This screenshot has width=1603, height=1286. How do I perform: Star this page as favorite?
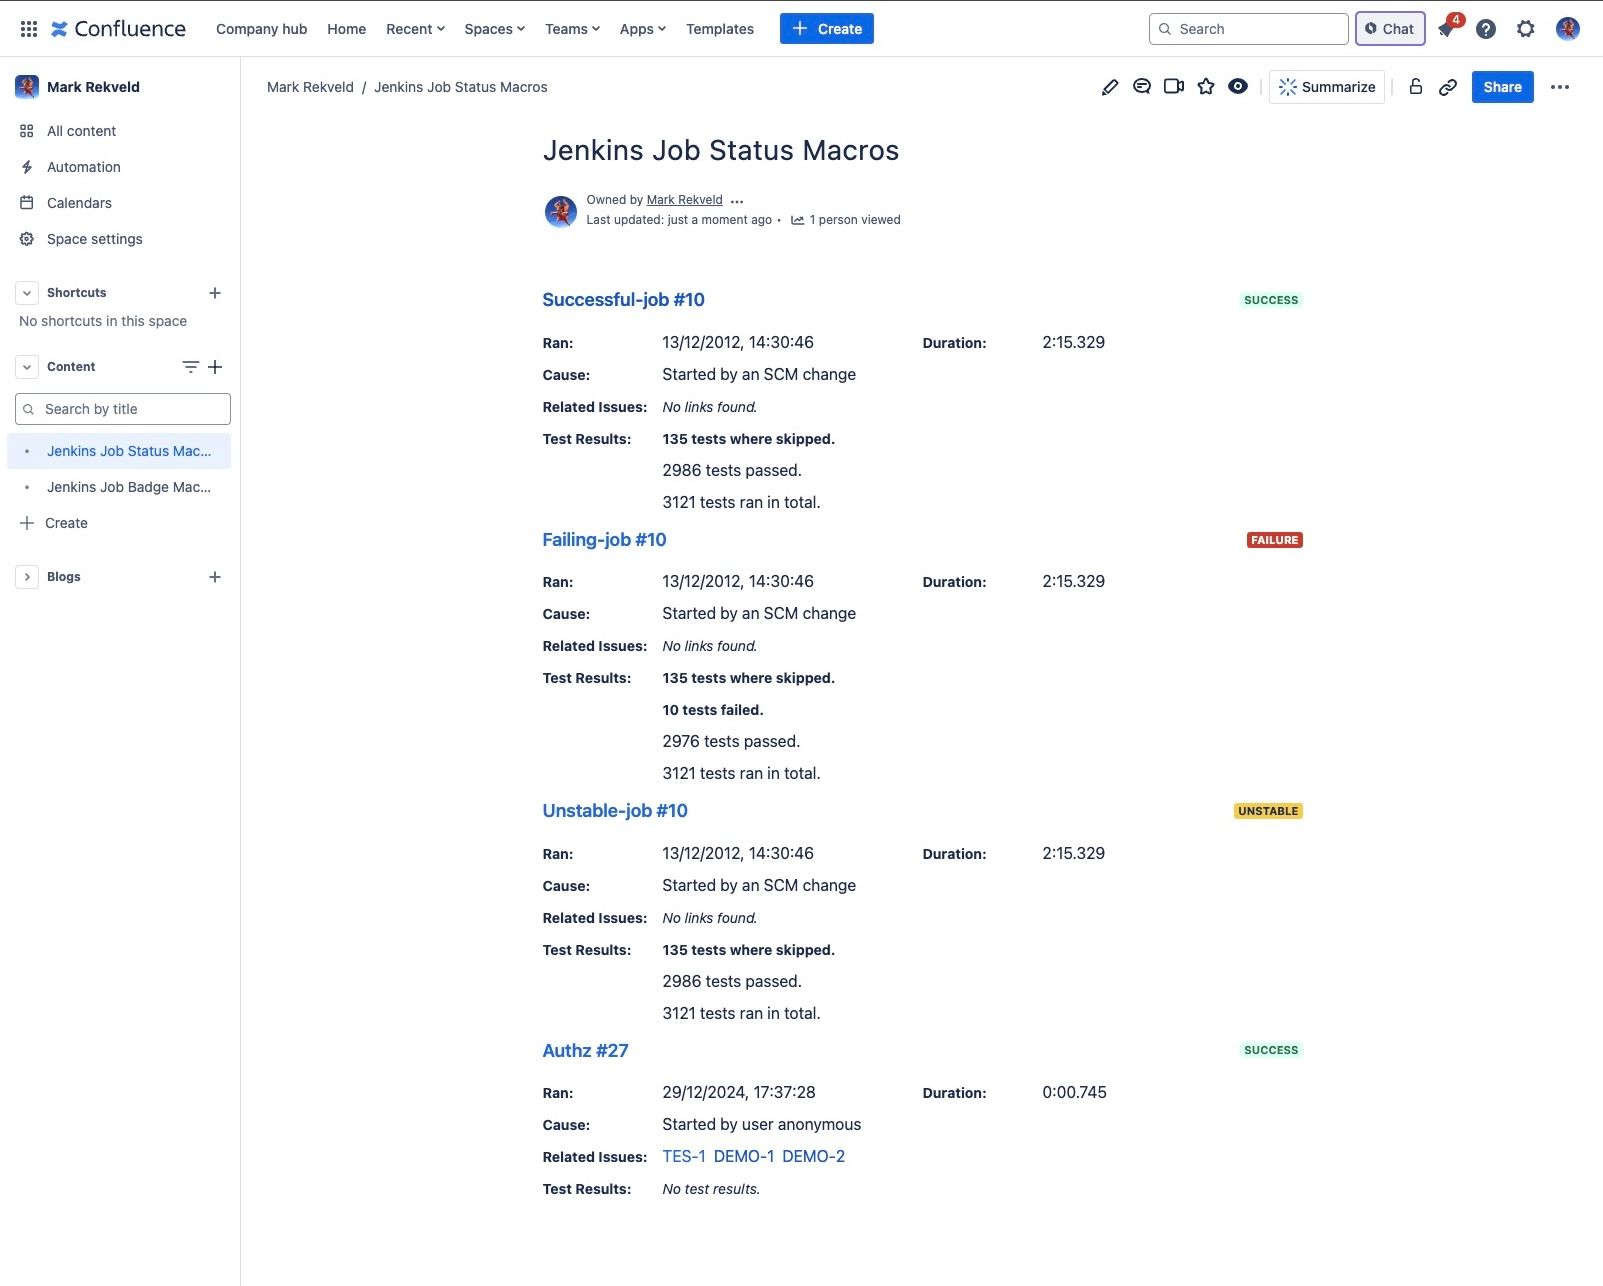tap(1206, 87)
